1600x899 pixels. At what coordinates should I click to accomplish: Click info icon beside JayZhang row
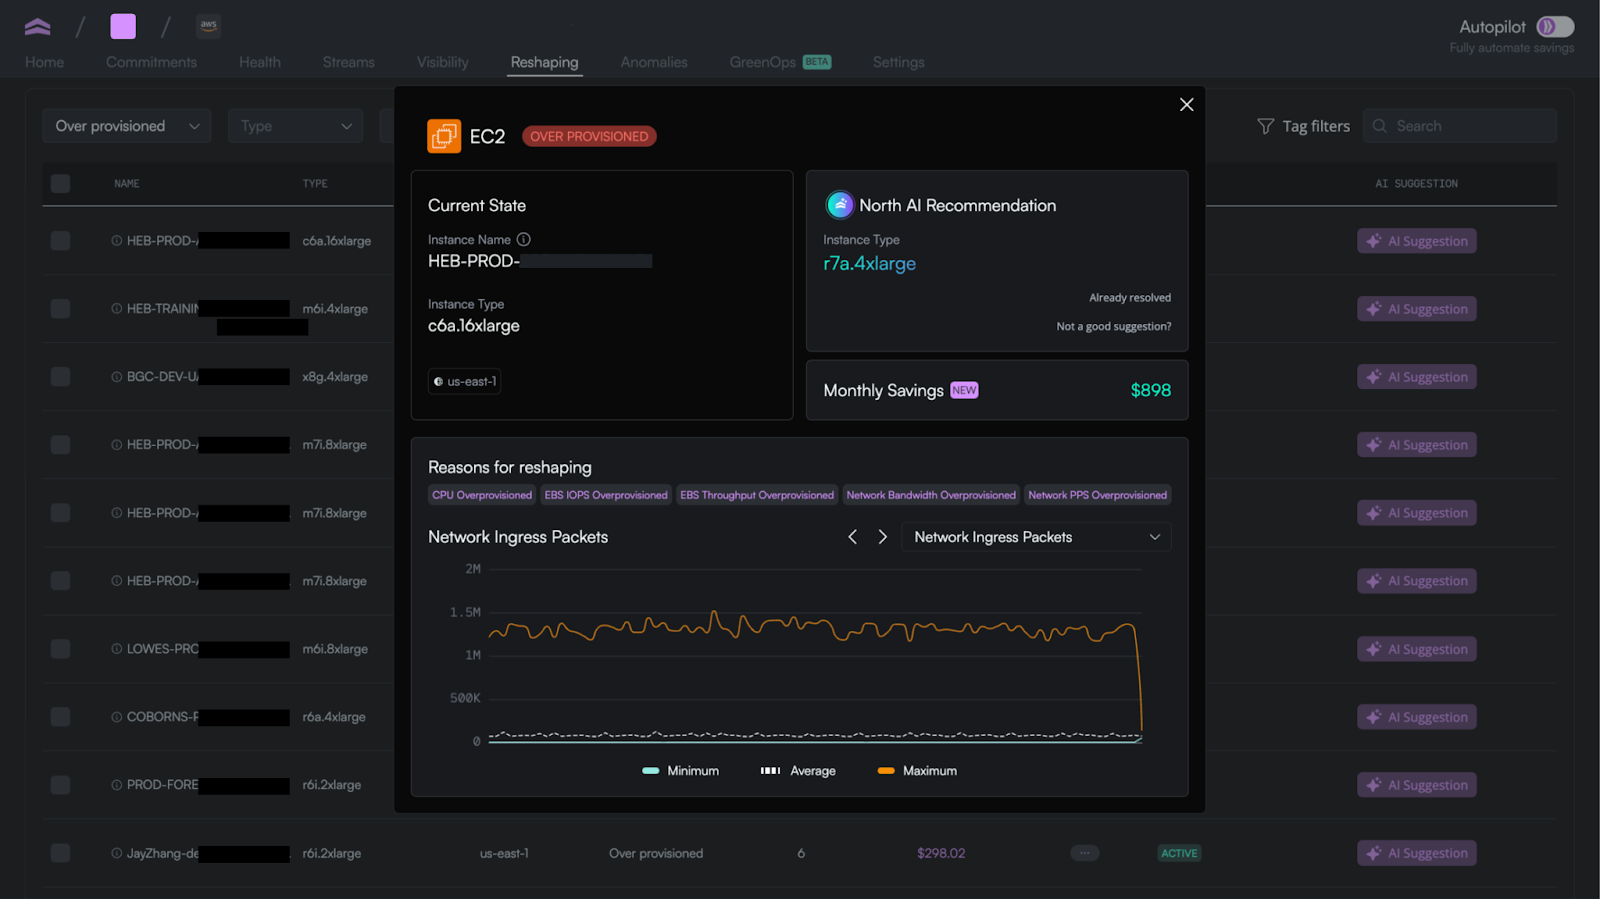117,853
